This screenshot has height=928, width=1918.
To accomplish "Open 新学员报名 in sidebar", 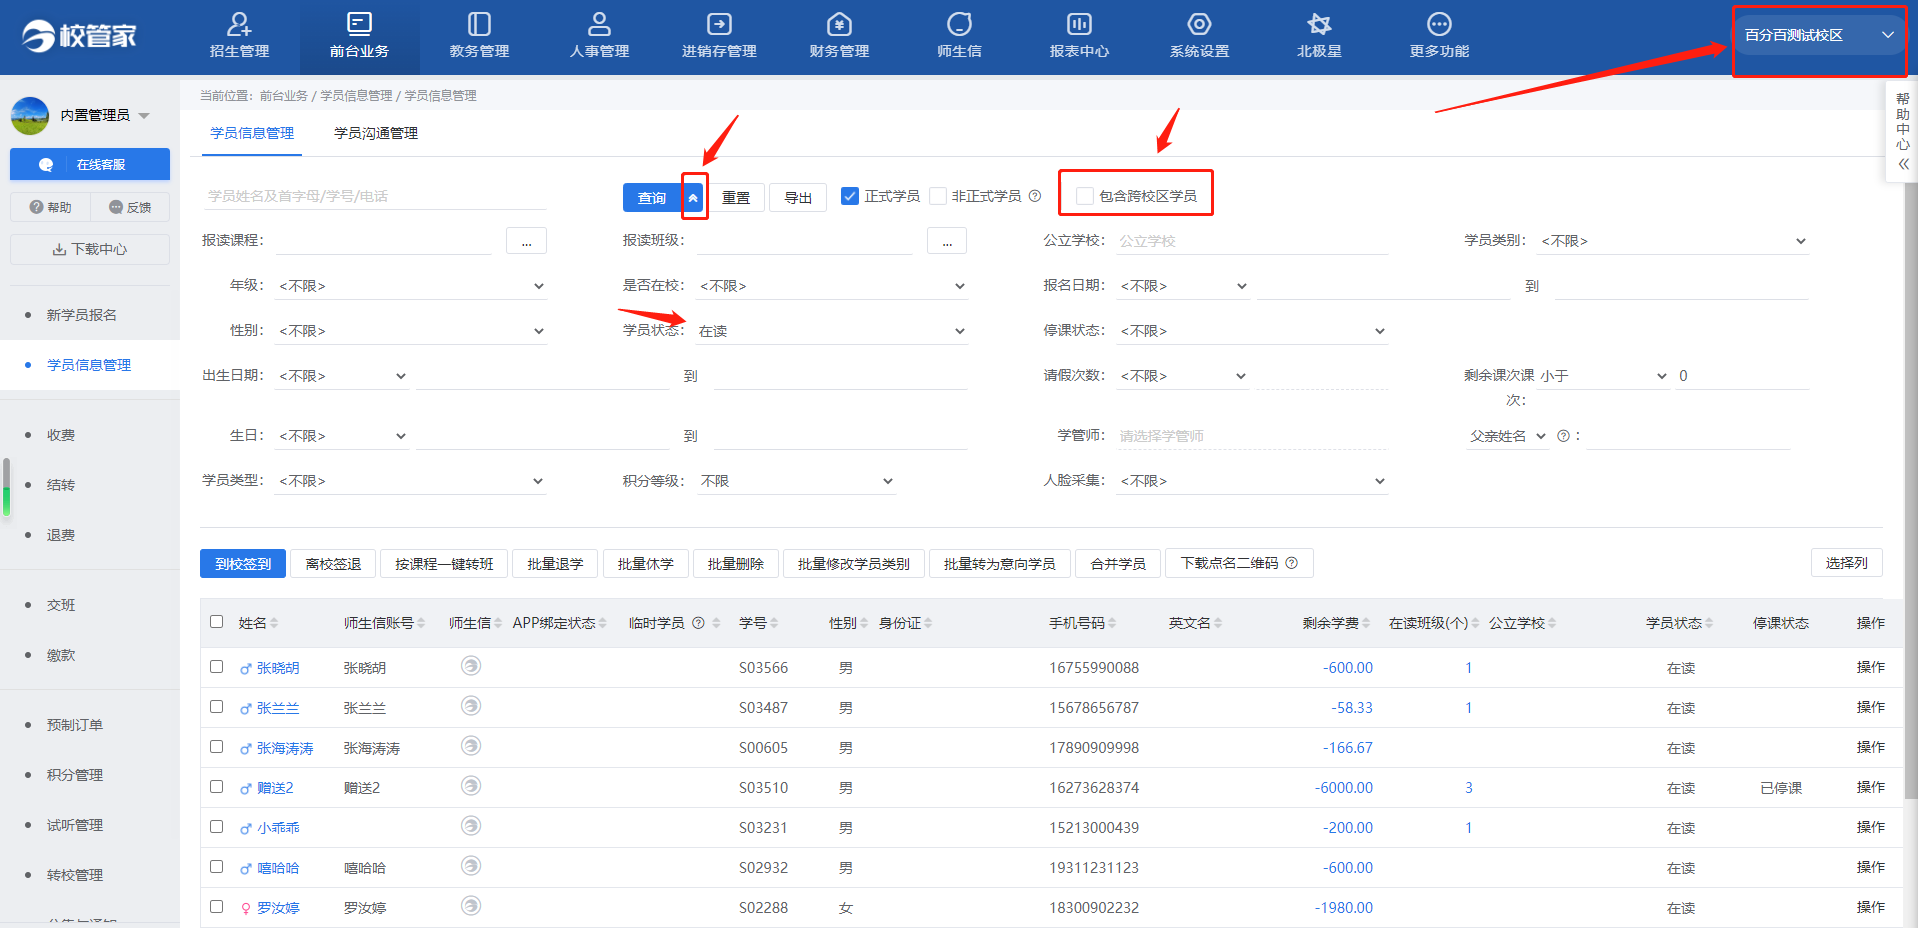I will 82,315.
